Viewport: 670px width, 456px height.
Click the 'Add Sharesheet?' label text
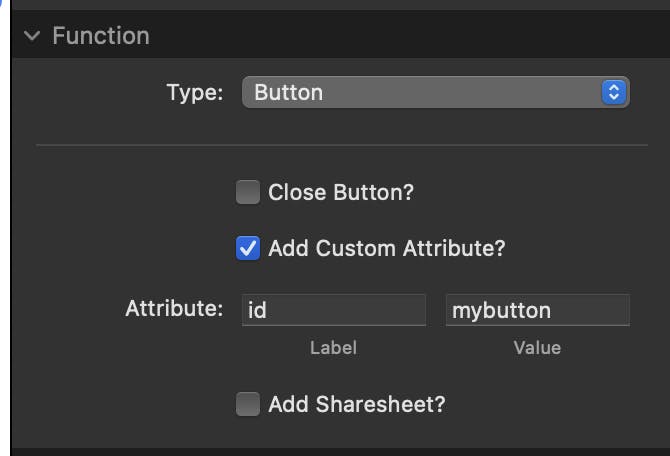tap(356, 405)
